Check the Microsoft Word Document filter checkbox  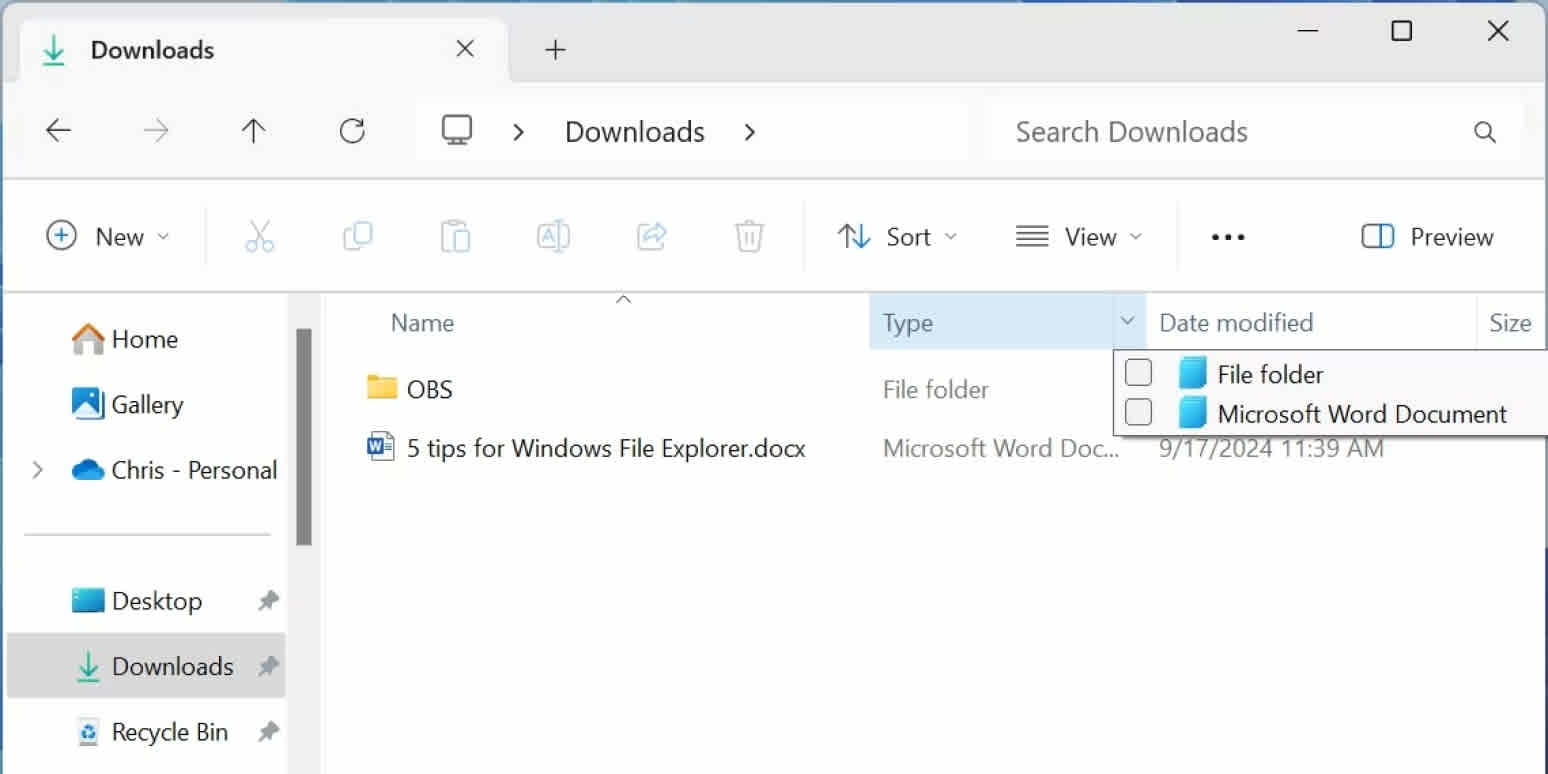click(x=1138, y=412)
